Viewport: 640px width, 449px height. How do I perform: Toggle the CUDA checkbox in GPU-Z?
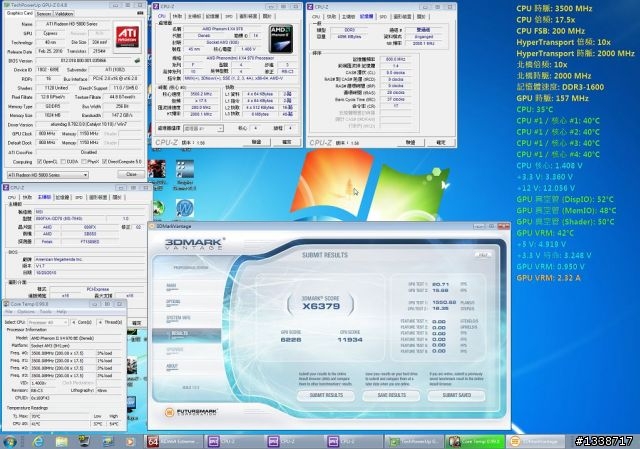pos(63,162)
